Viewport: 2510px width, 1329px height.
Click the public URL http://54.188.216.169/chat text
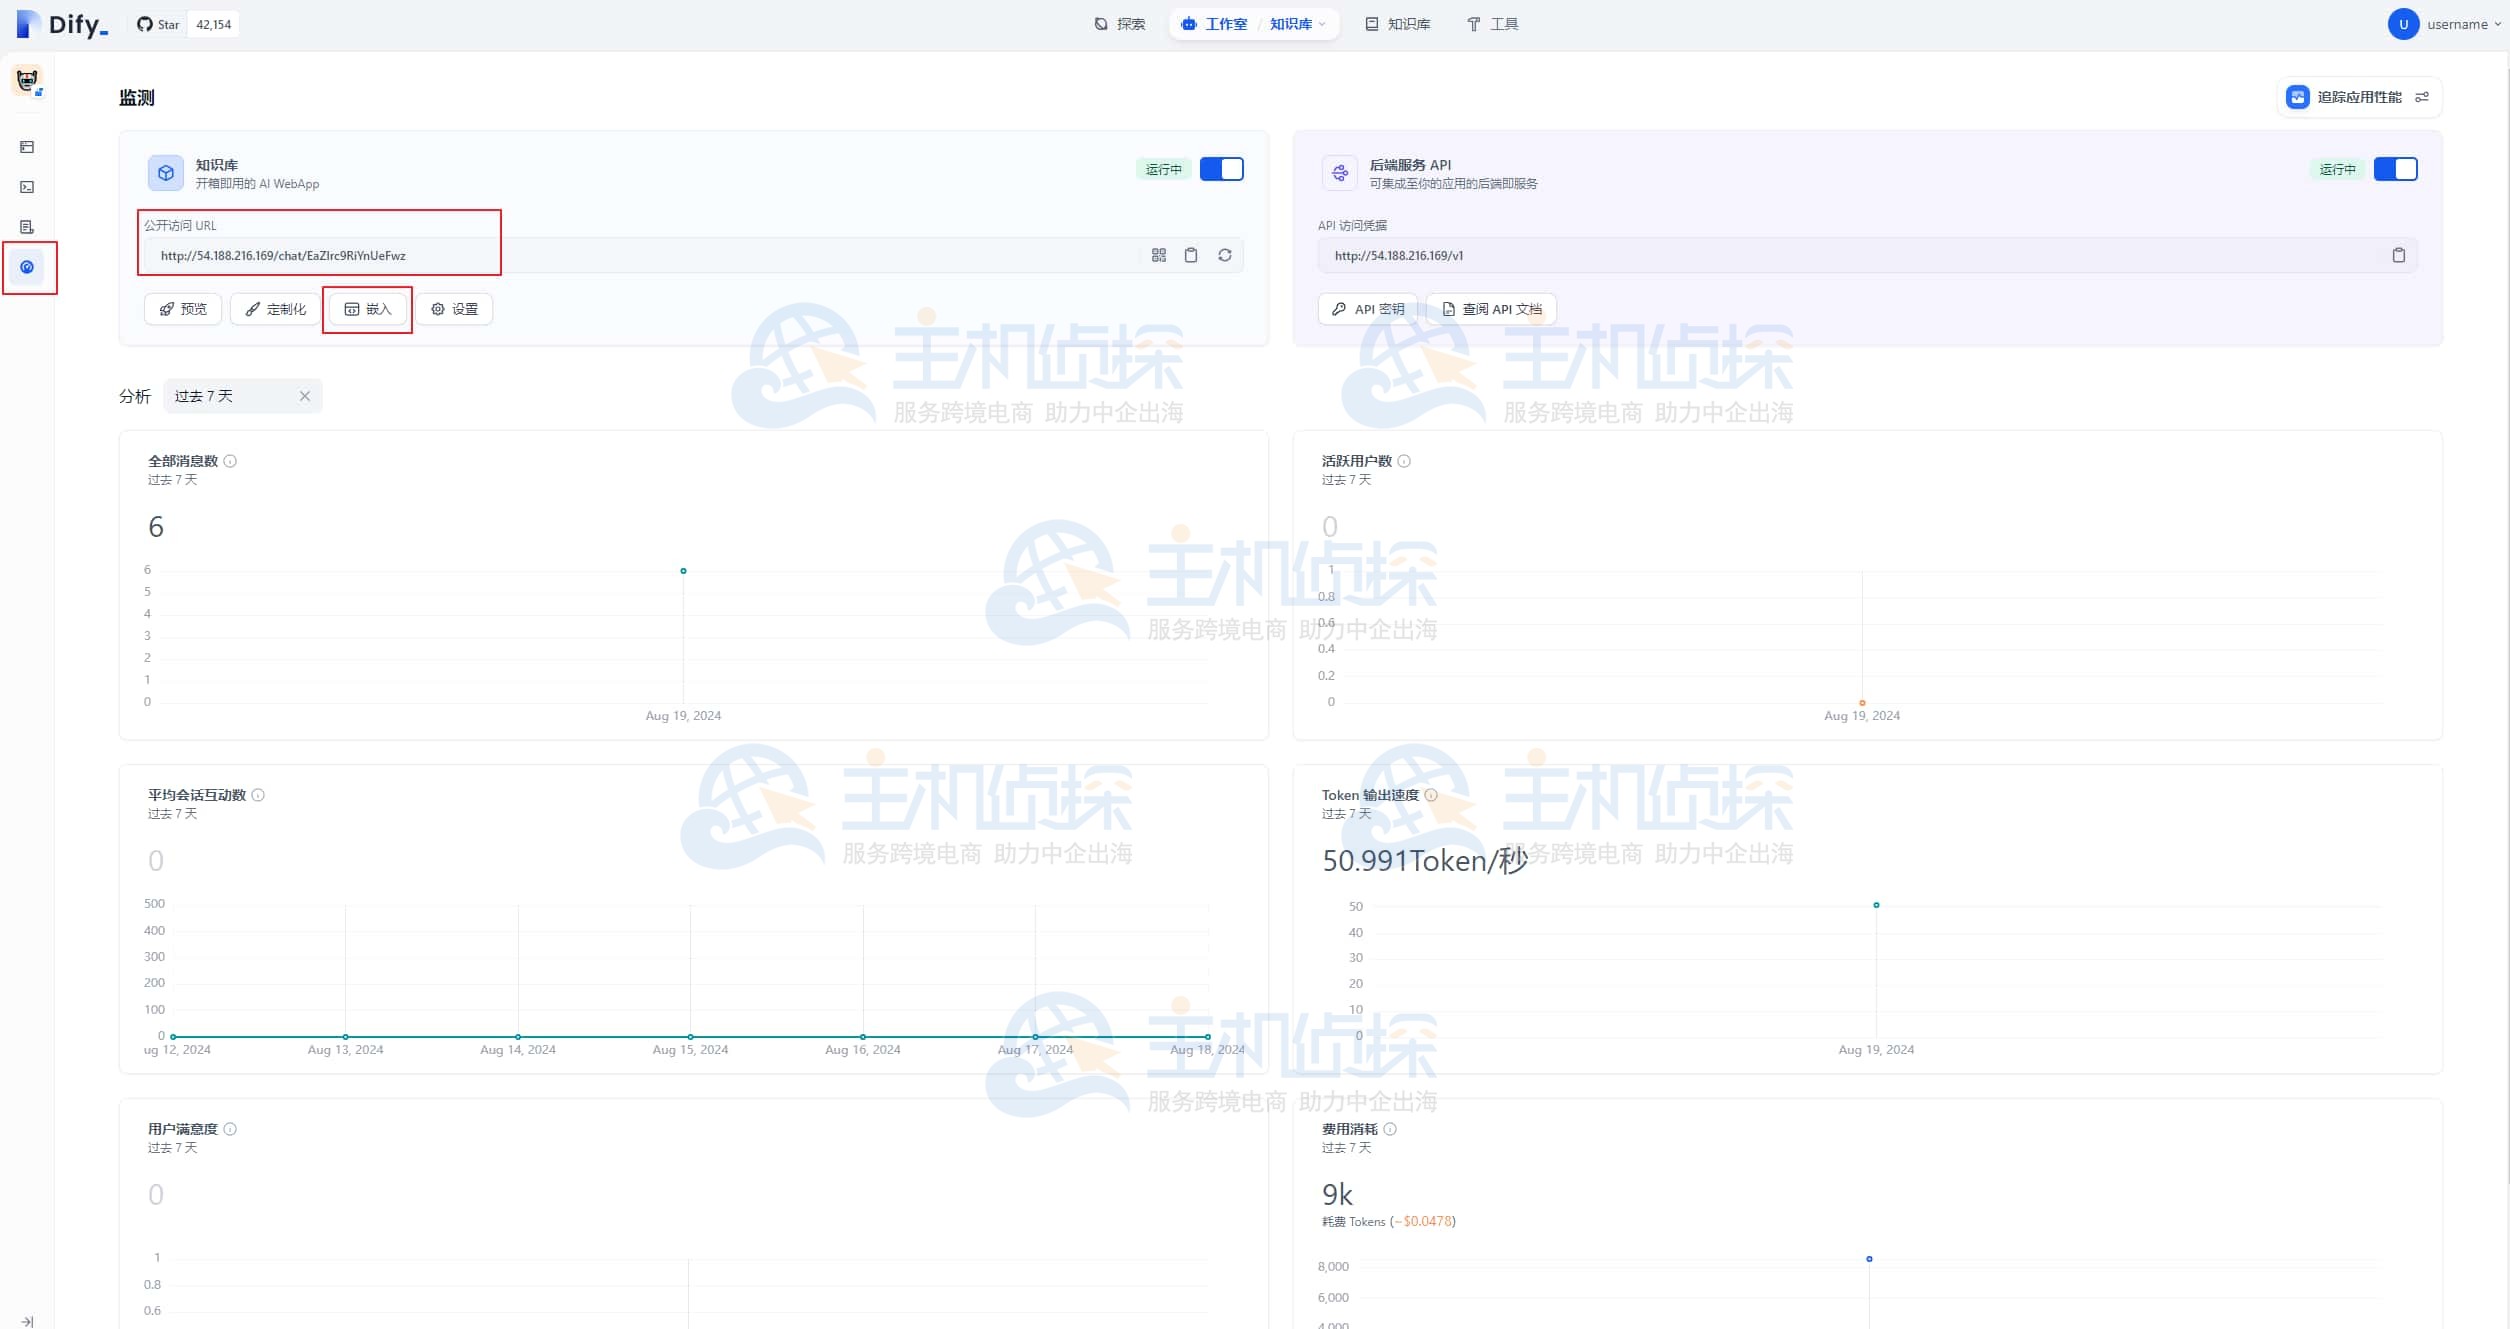click(283, 255)
